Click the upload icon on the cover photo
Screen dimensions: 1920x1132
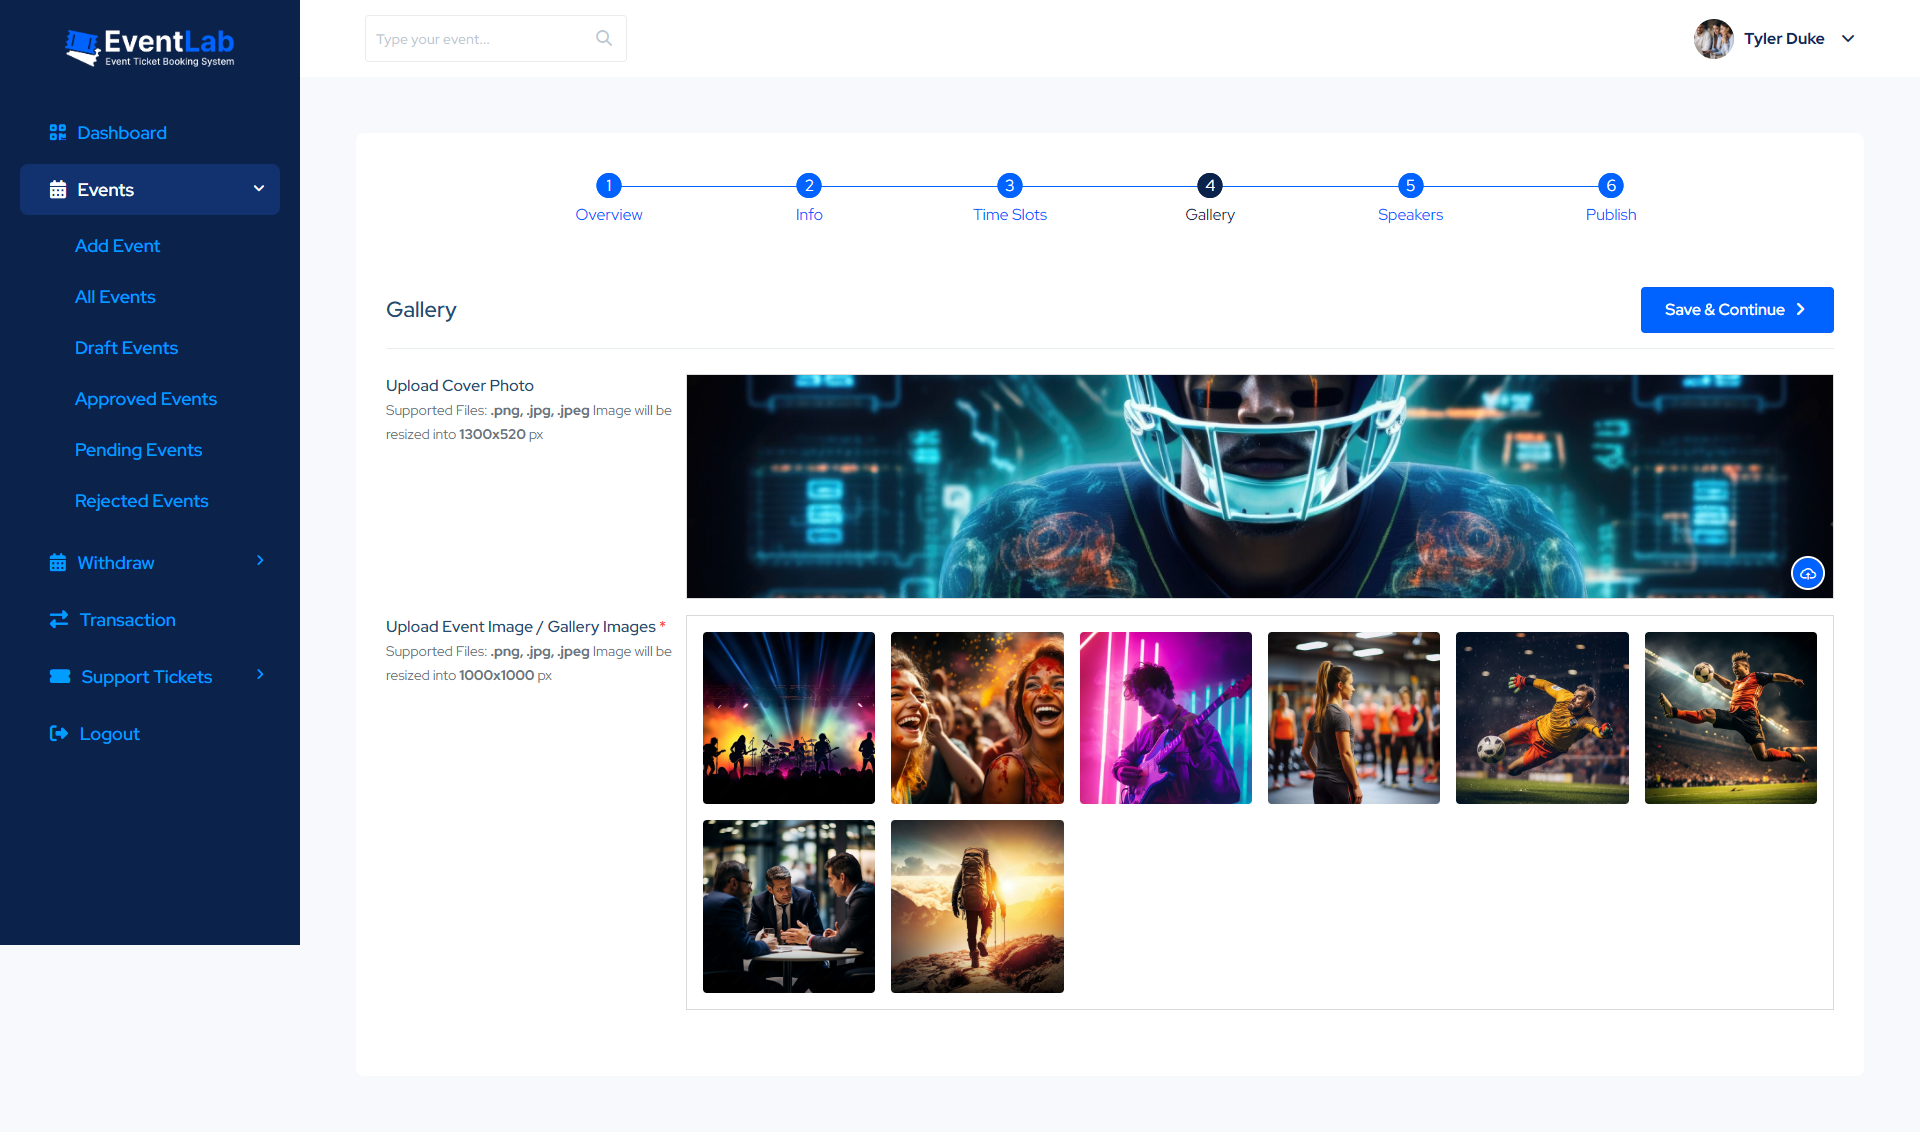pyautogui.click(x=1807, y=573)
